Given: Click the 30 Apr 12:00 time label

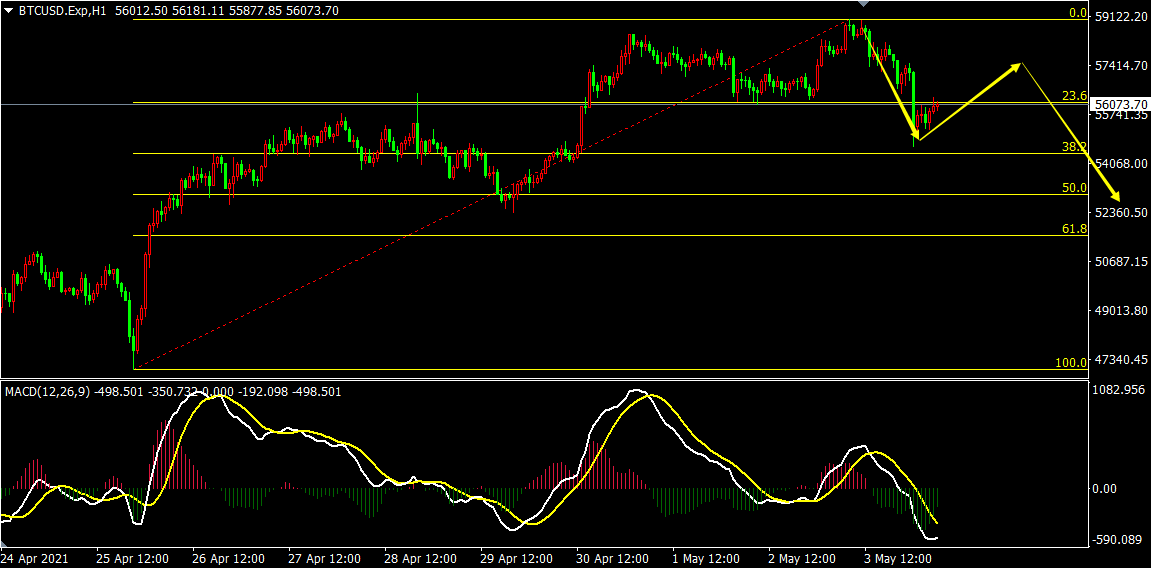Looking at the screenshot, I should [x=613, y=558].
